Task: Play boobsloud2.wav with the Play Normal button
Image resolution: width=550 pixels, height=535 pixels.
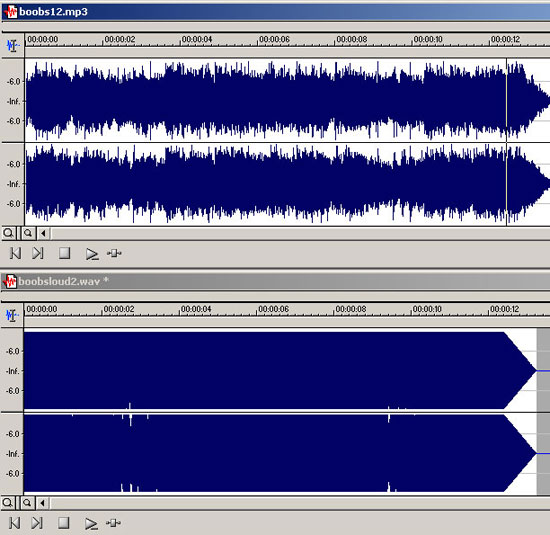Action: 91,523
